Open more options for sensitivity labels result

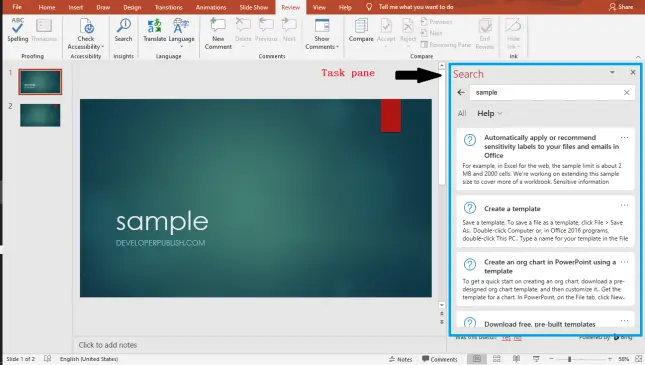[624, 137]
